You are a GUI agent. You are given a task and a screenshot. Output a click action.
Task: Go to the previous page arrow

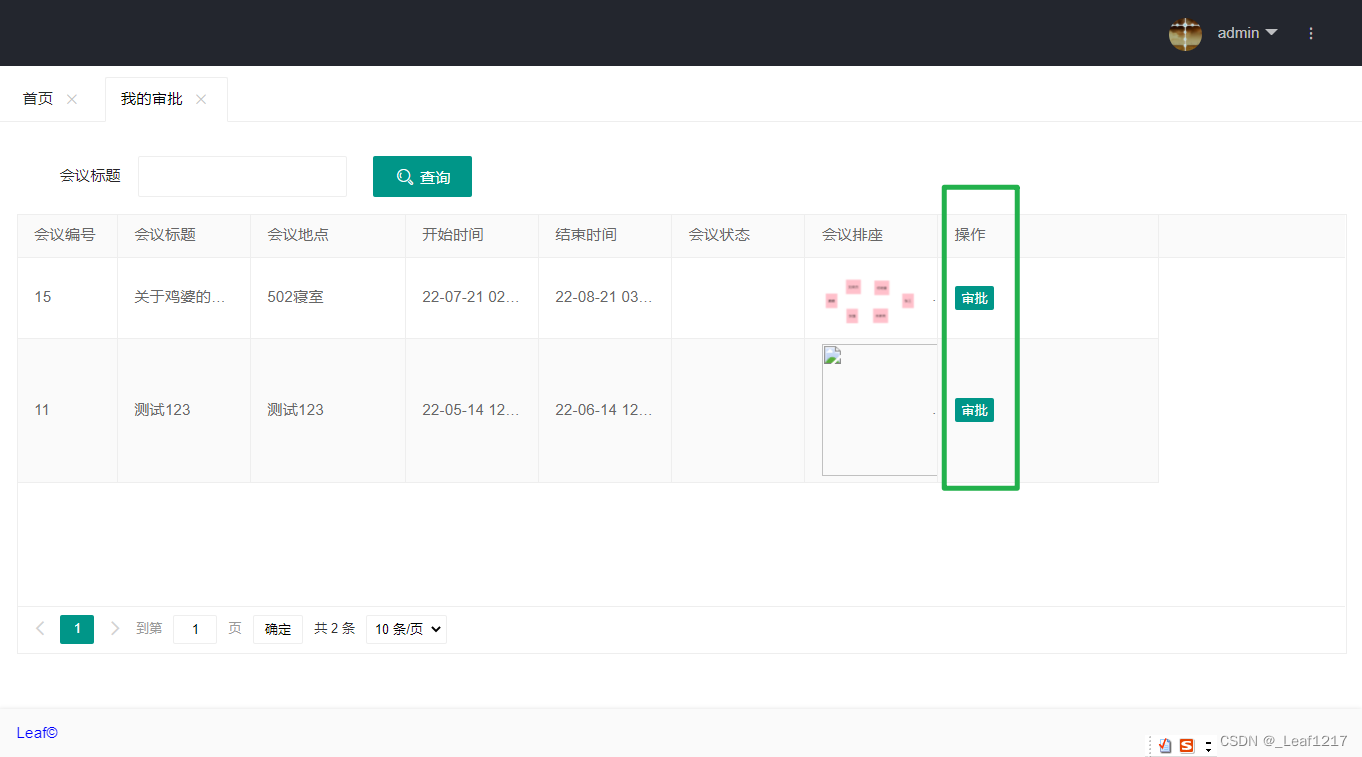pos(40,629)
